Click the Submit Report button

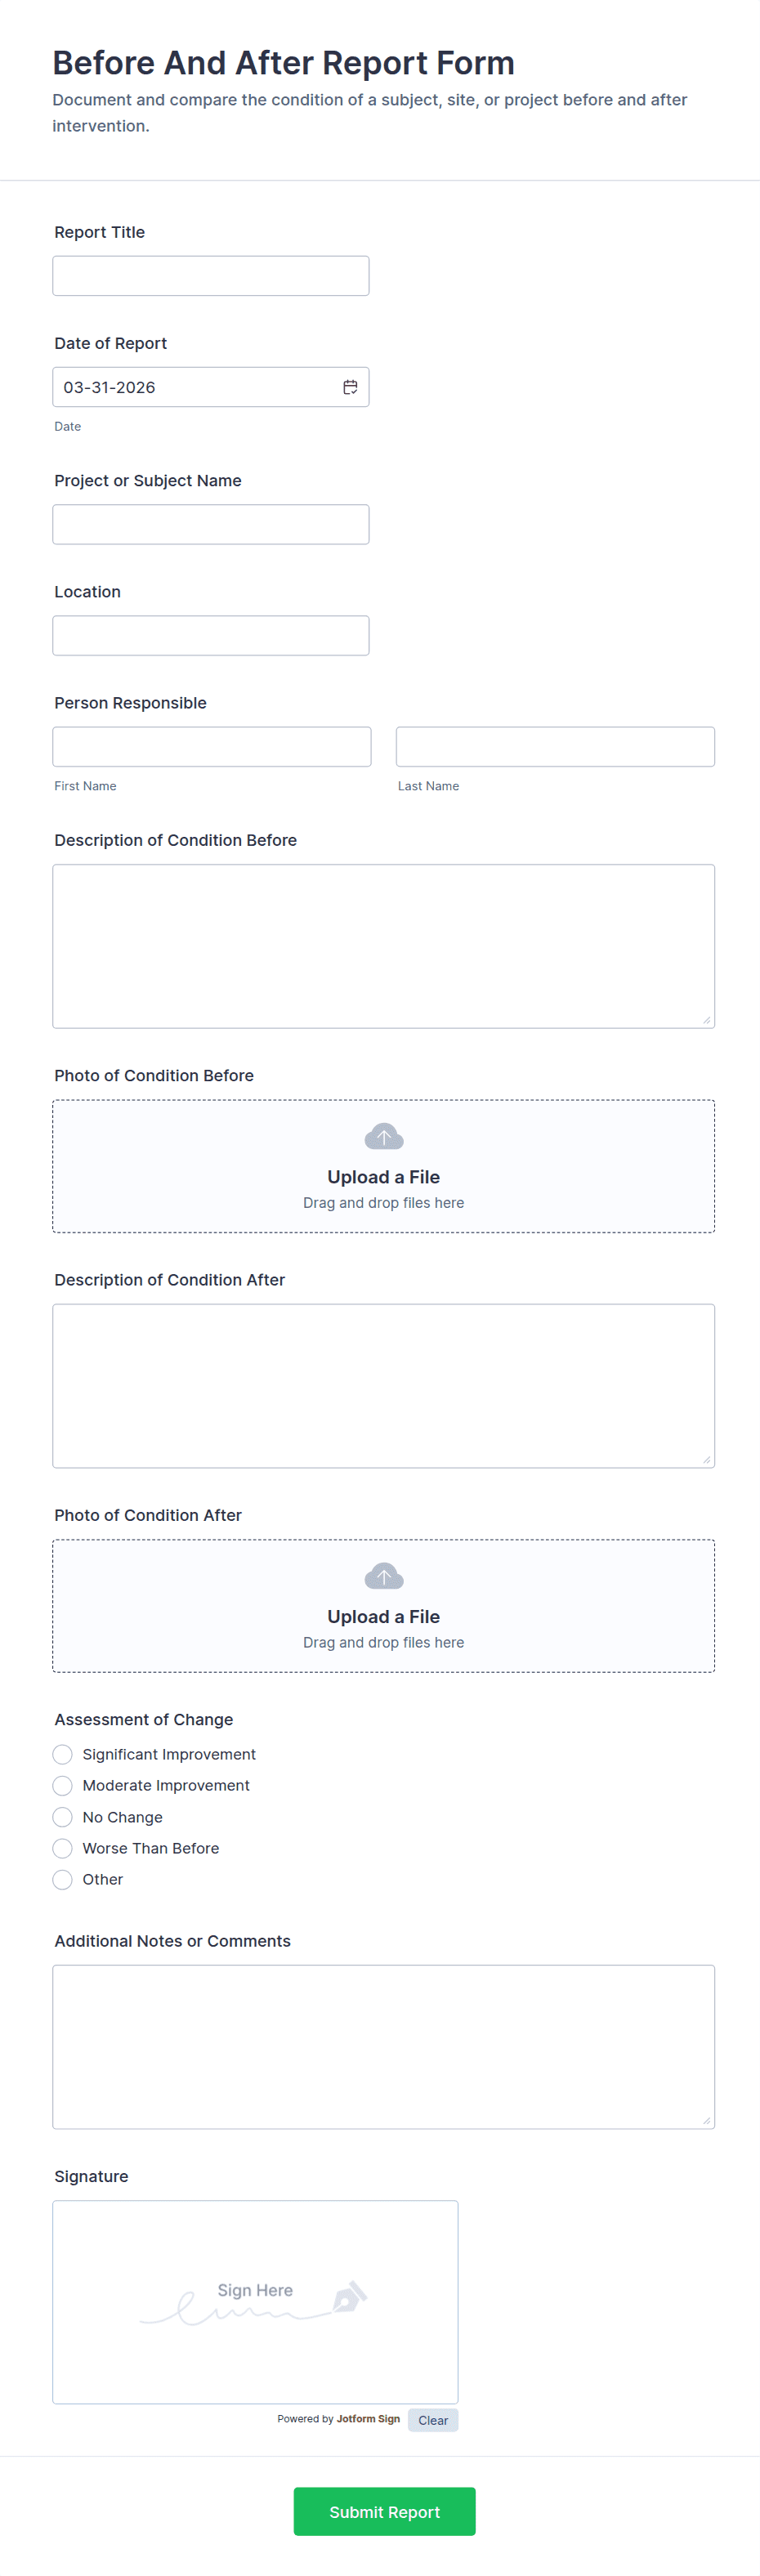(x=384, y=2511)
